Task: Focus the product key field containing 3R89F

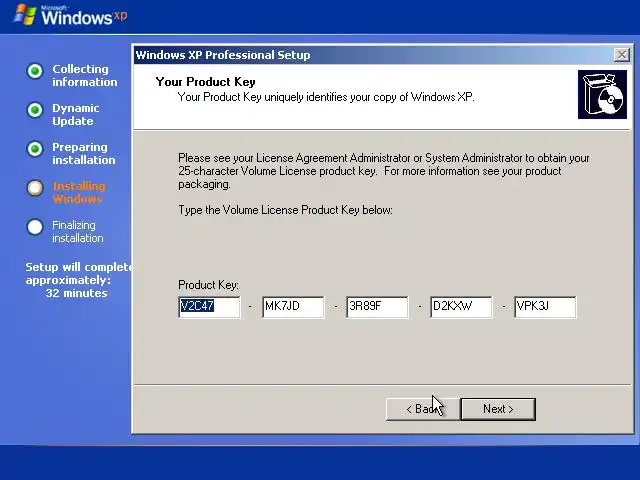Action: (377, 307)
